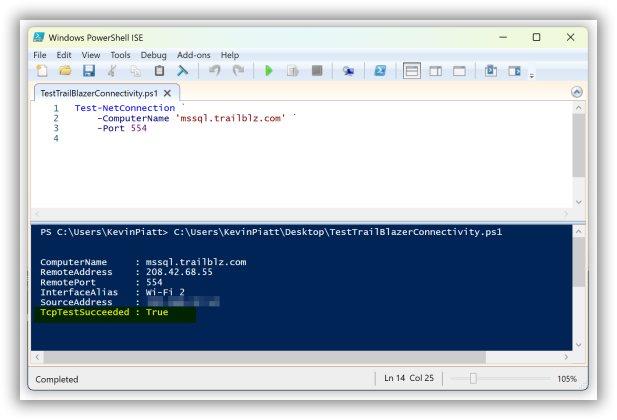Click the script pane vertical scrollbar
The height and width of the screenshot is (420, 617).
[578, 146]
